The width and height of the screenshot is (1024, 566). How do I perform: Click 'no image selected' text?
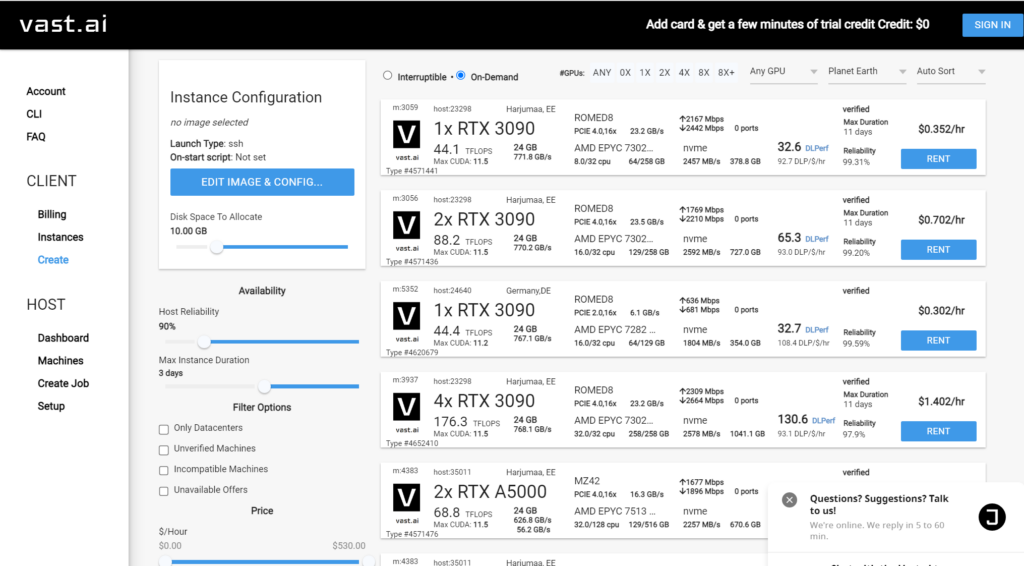pyautogui.click(x=209, y=122)
